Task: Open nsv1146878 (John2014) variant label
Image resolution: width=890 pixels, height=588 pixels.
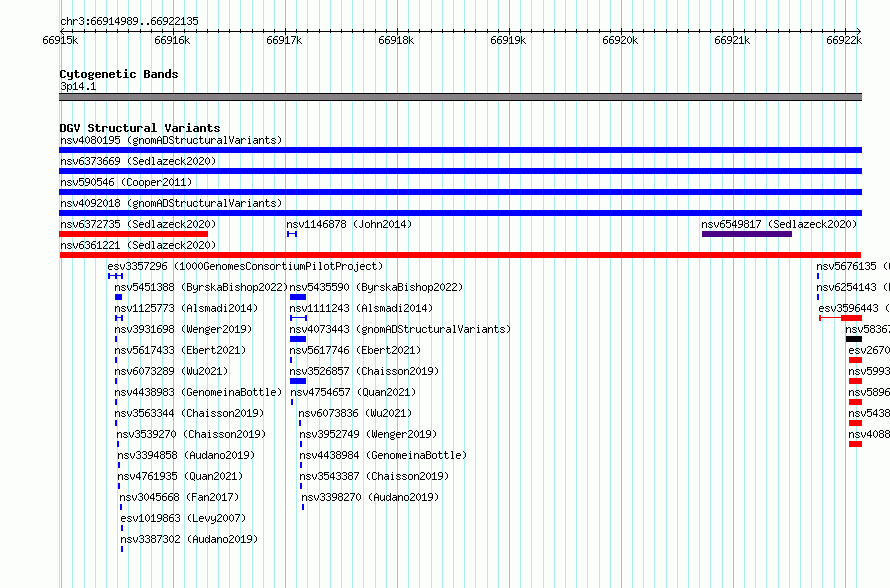Action: point(349,224)
